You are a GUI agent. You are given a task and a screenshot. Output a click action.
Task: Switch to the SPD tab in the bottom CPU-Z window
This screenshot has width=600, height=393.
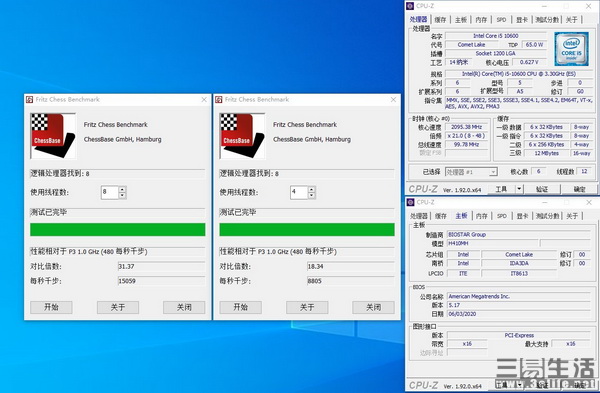coord(502,216)
